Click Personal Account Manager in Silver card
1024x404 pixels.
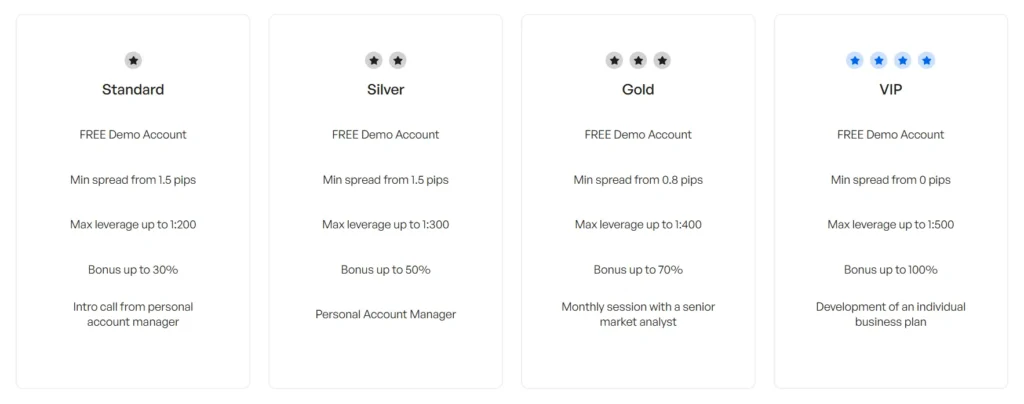tap(386, 315)
